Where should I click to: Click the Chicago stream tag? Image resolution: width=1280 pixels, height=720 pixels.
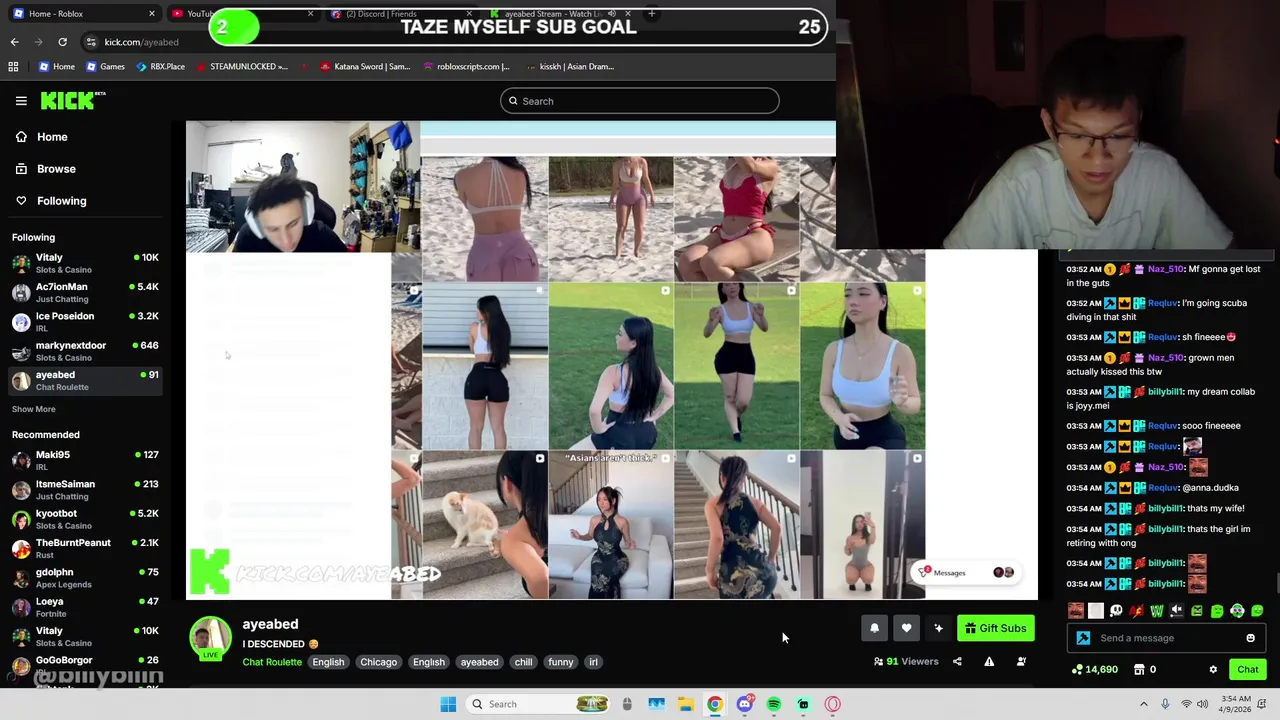378,662
